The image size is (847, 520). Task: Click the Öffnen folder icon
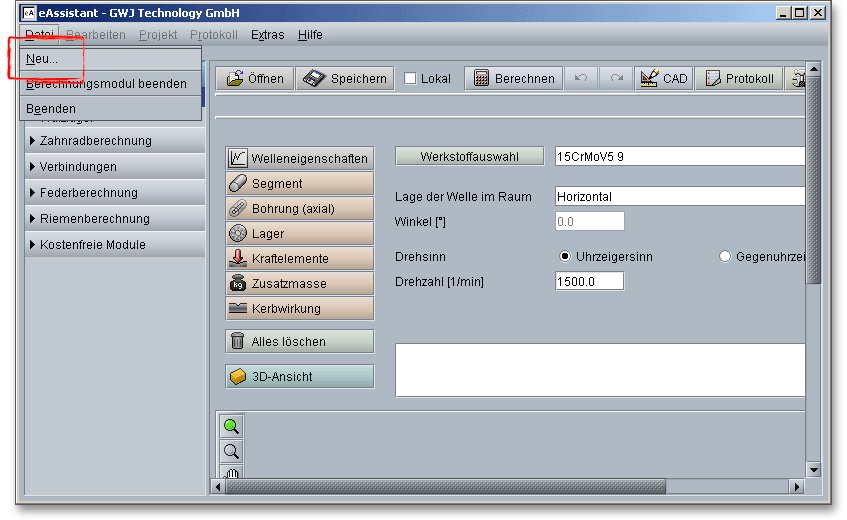tap(236, 79)
